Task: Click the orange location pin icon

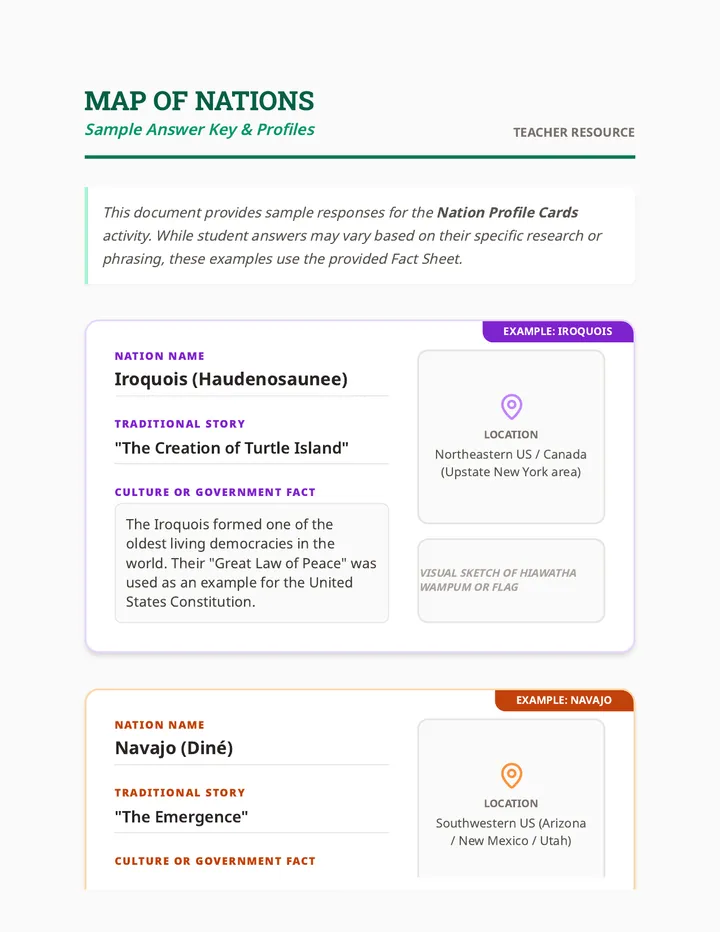Action: 511,775
